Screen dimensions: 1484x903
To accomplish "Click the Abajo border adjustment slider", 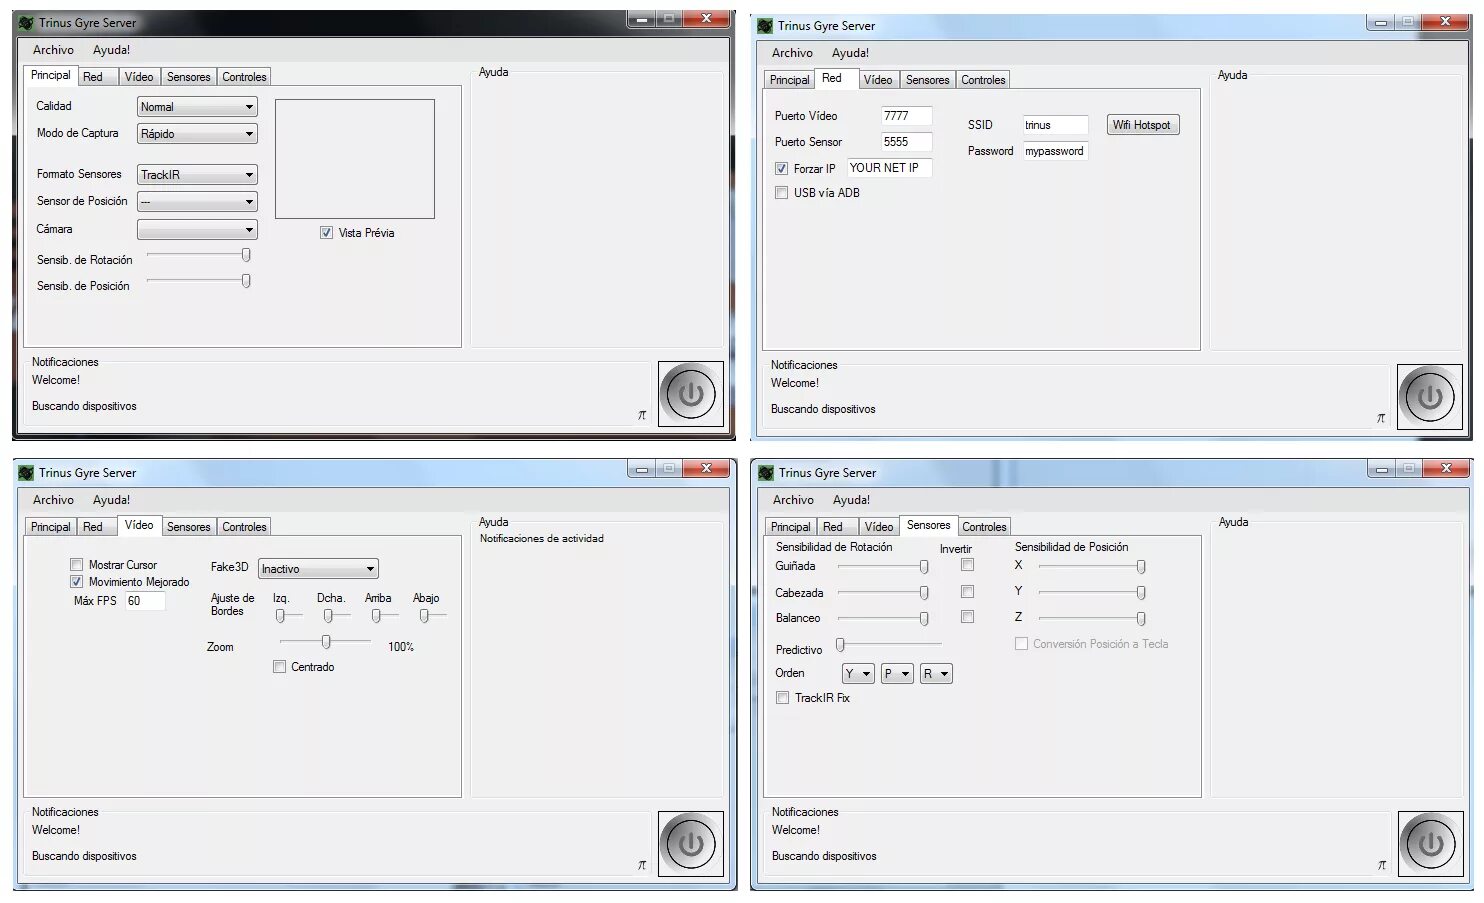I will 432,616.
